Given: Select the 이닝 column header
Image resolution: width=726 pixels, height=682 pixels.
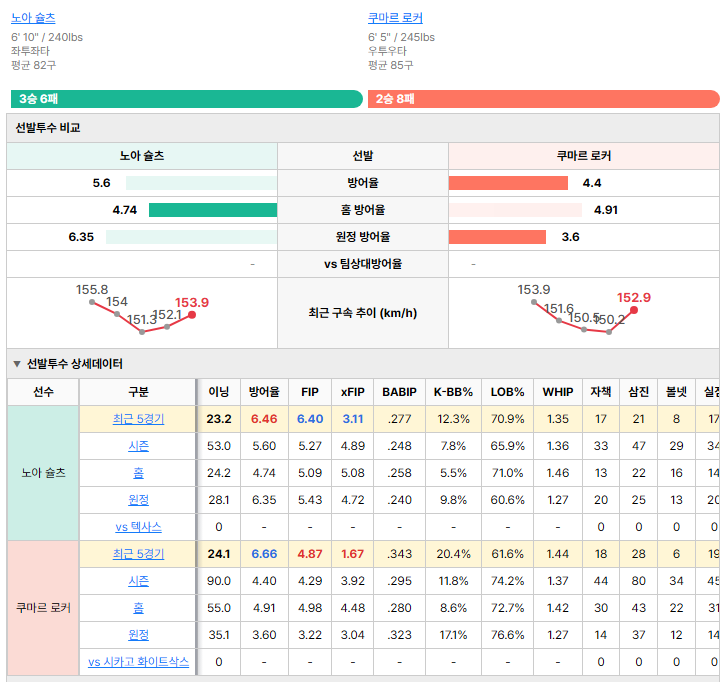Looking at the screenshot, I should (x=219, y=392).
